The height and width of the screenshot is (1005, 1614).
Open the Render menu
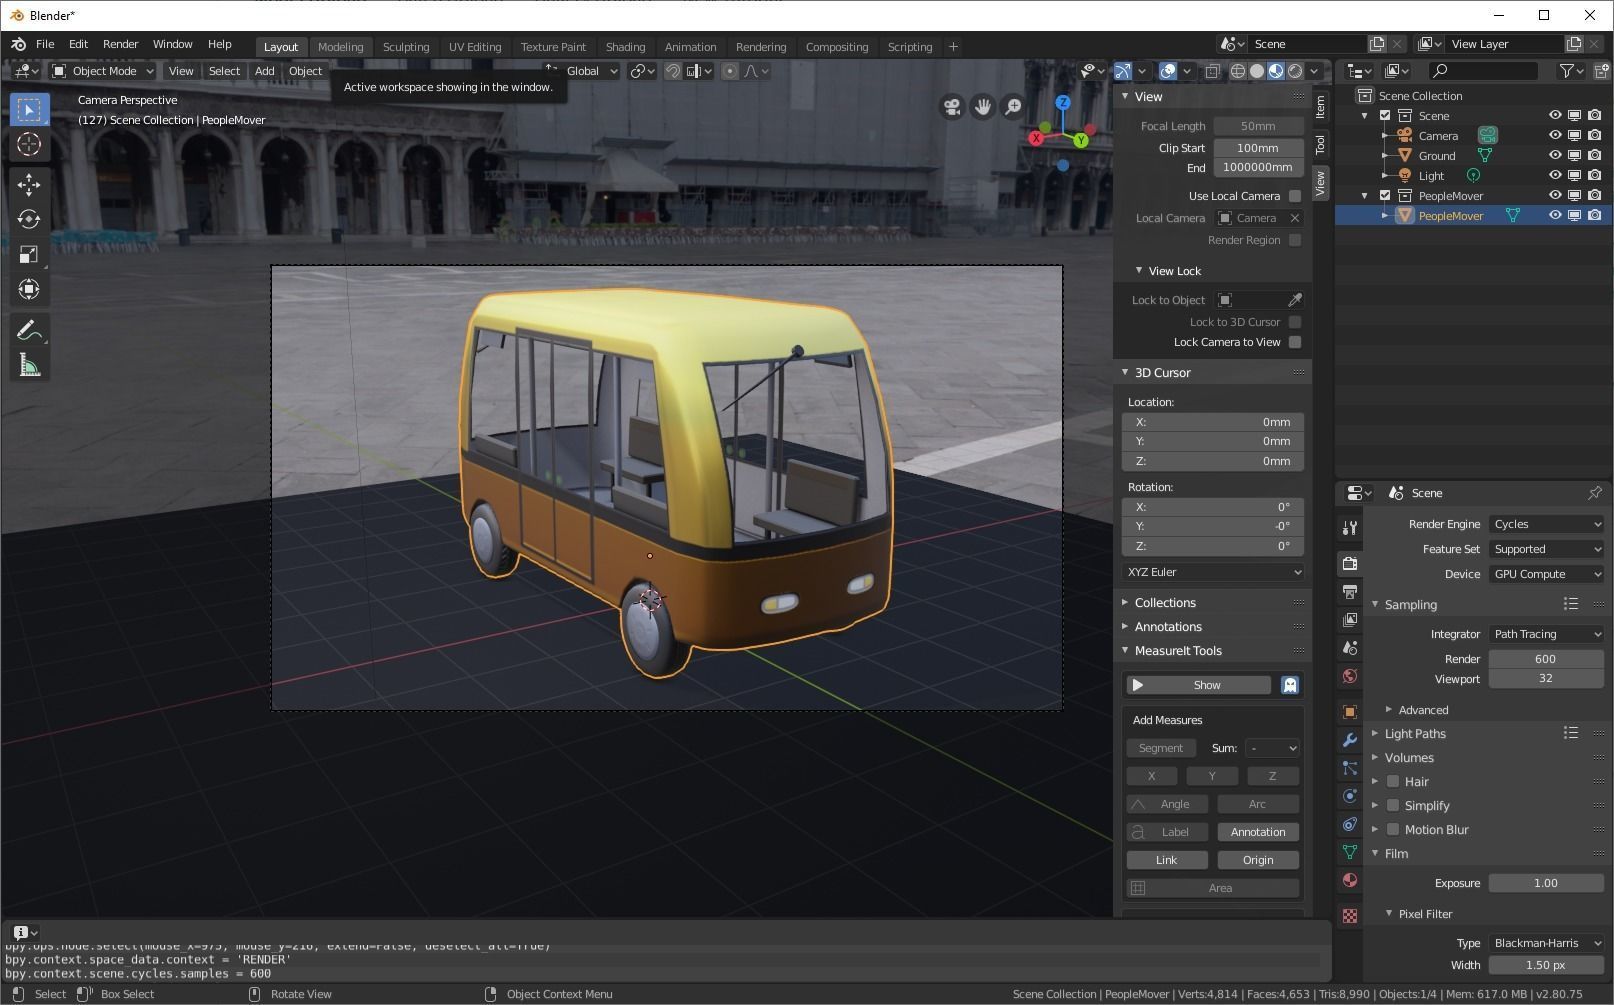tap(120, 44)
